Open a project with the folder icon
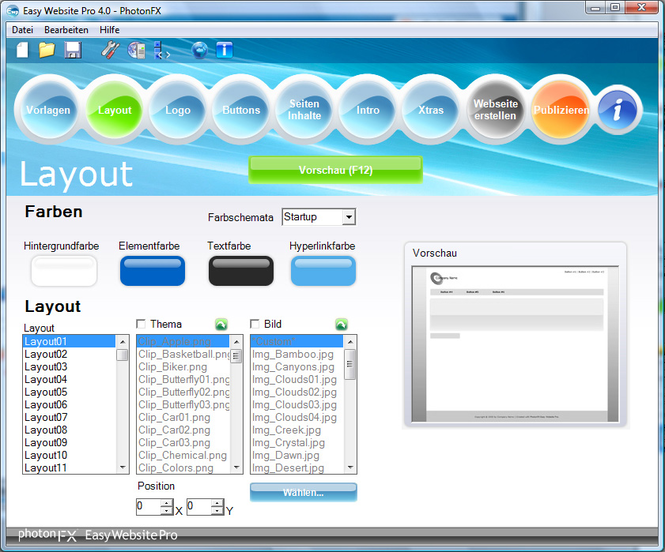Image resolution: width=665 pixels, height=552 pixels. click(47, 50)
